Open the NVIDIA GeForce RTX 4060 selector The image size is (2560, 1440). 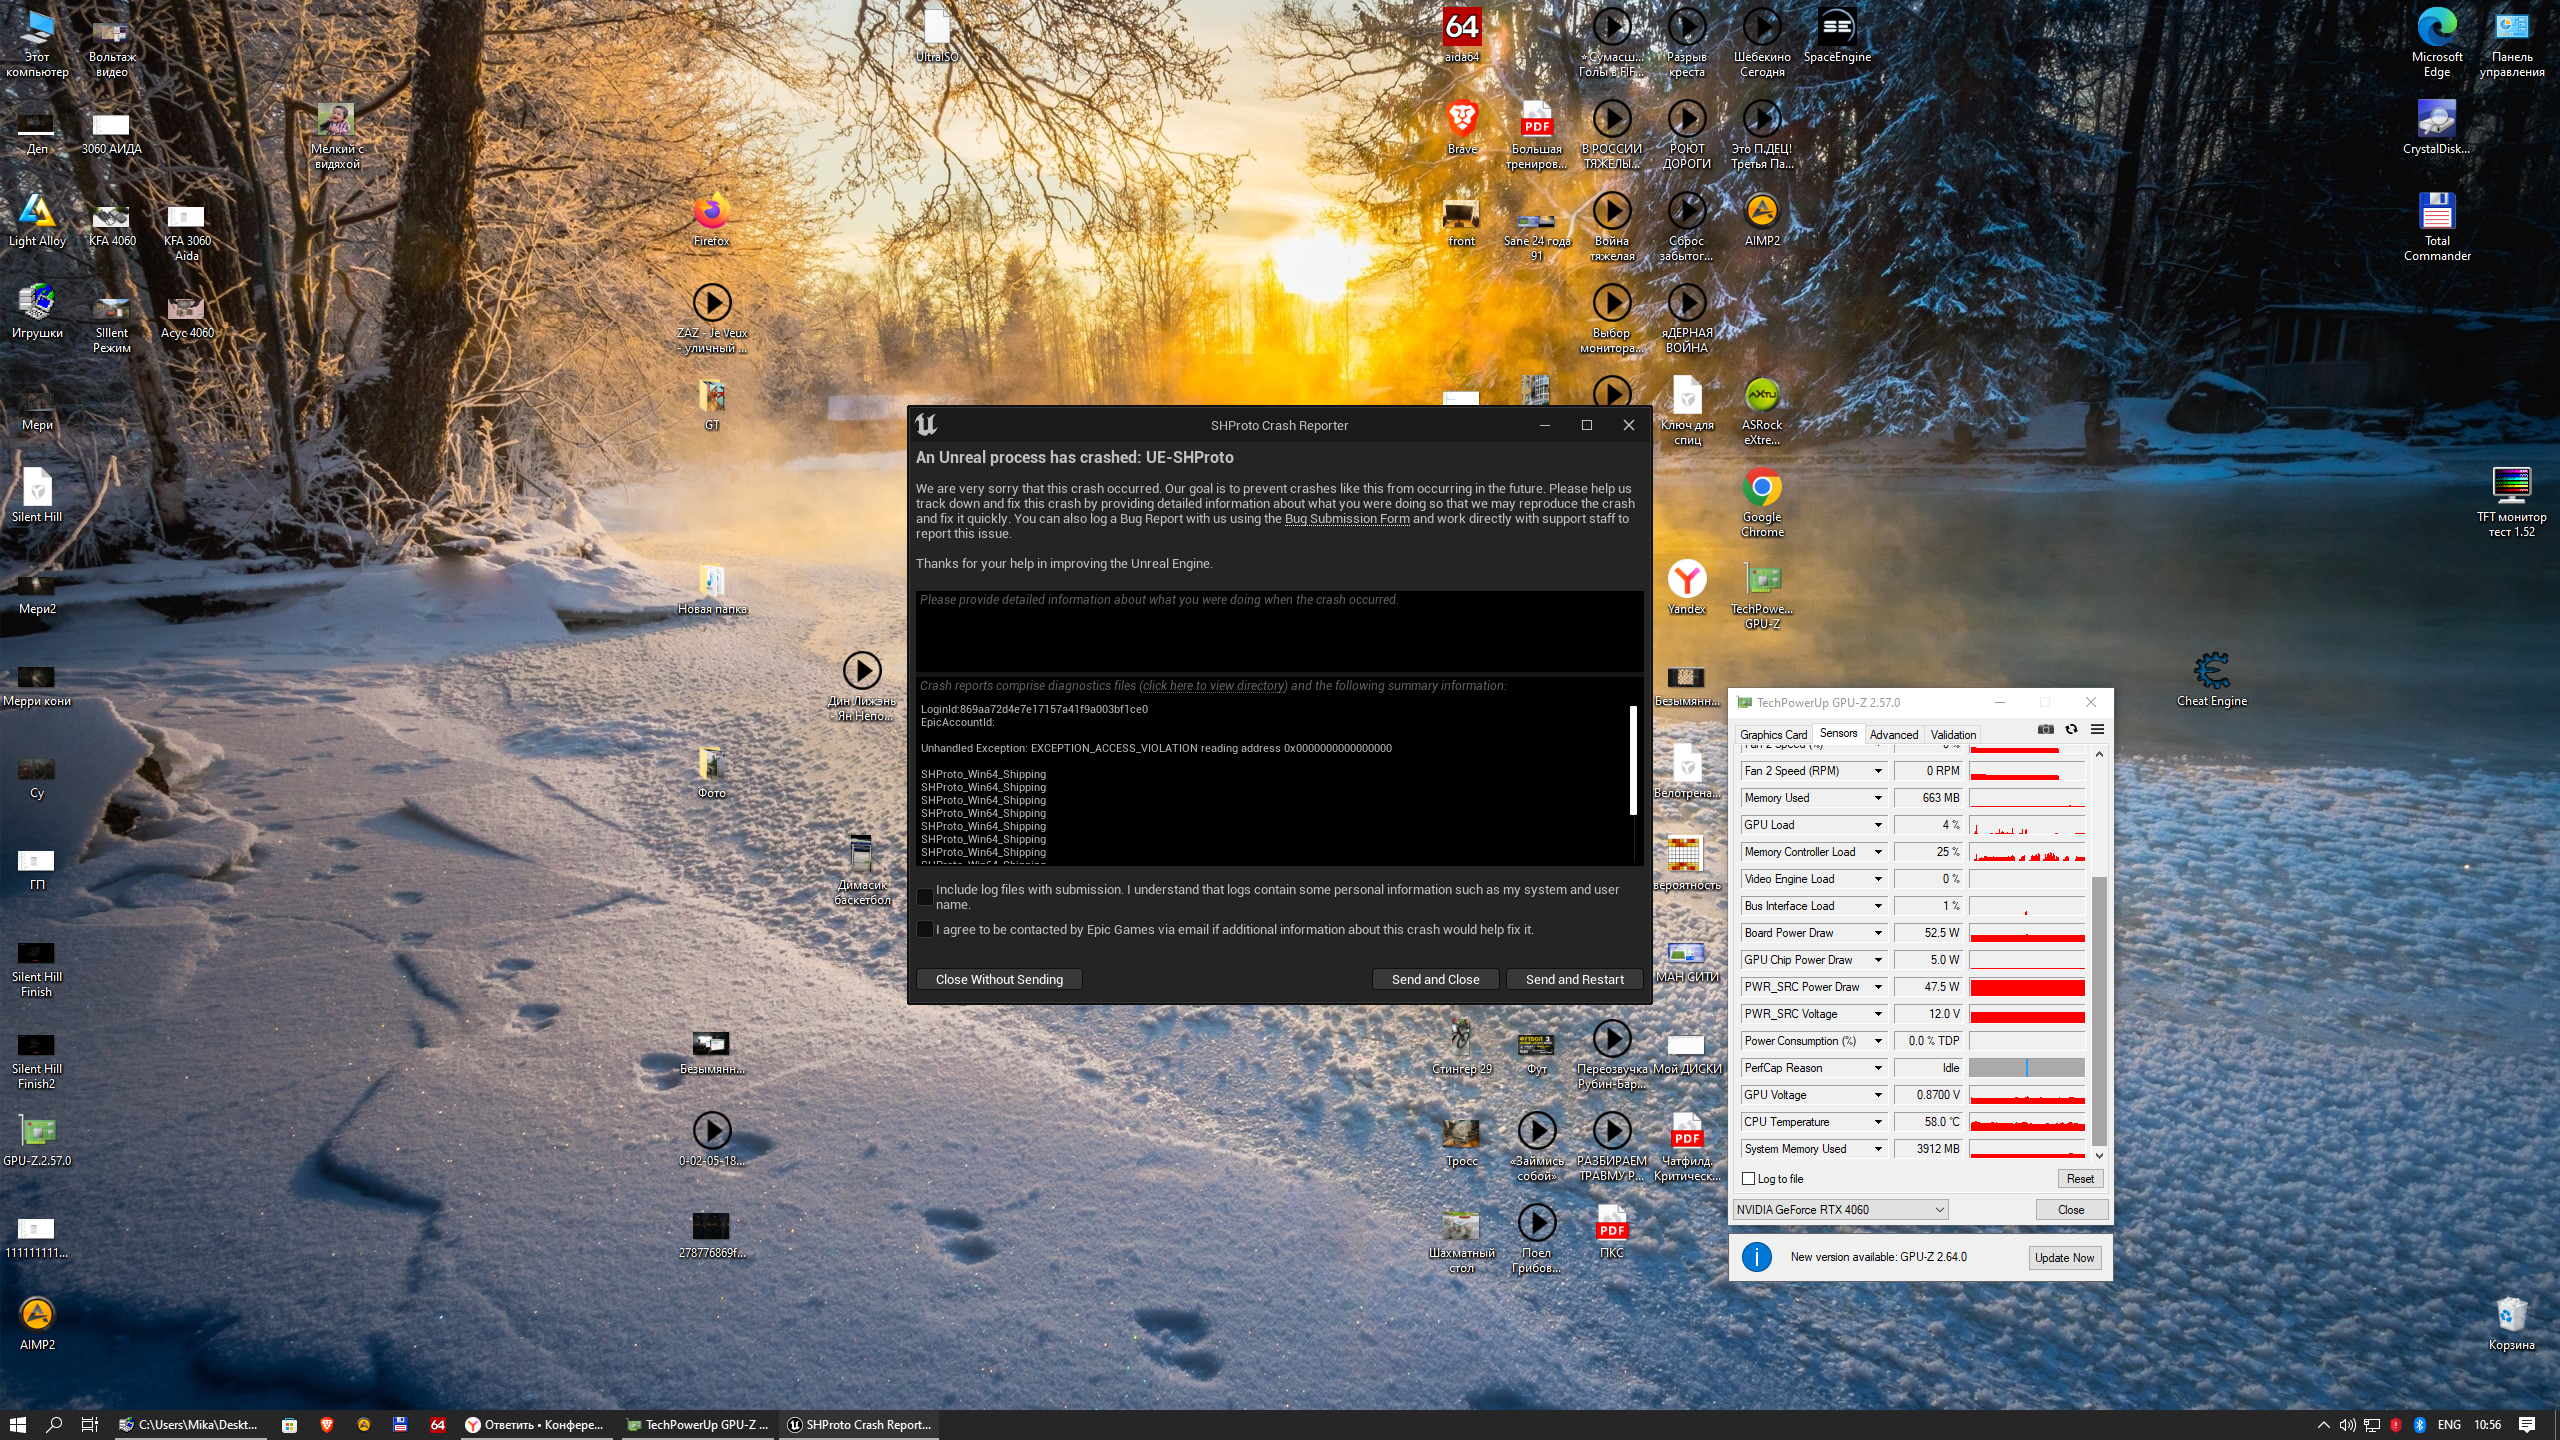click(1840, 1210)
